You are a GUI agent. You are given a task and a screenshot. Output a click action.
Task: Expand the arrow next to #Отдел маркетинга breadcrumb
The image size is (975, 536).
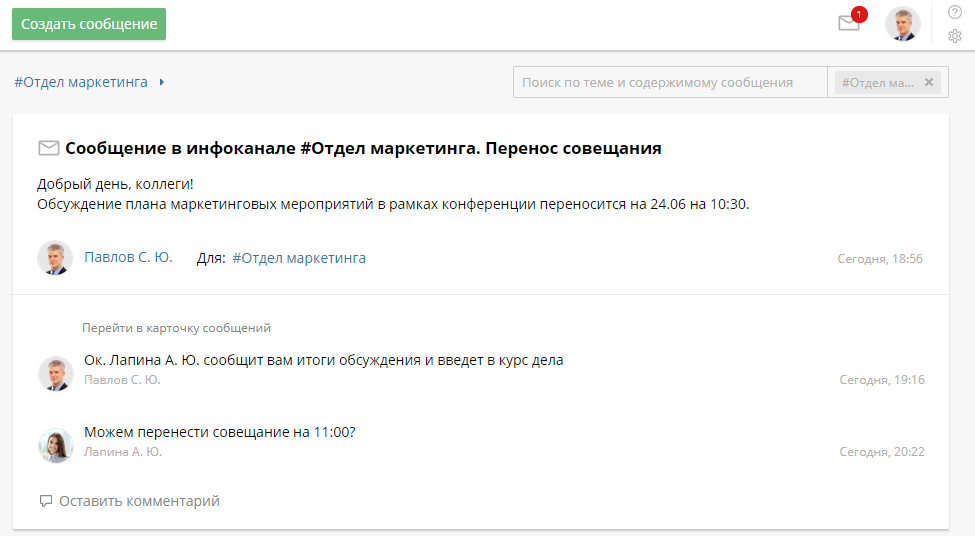click(162, 82)
